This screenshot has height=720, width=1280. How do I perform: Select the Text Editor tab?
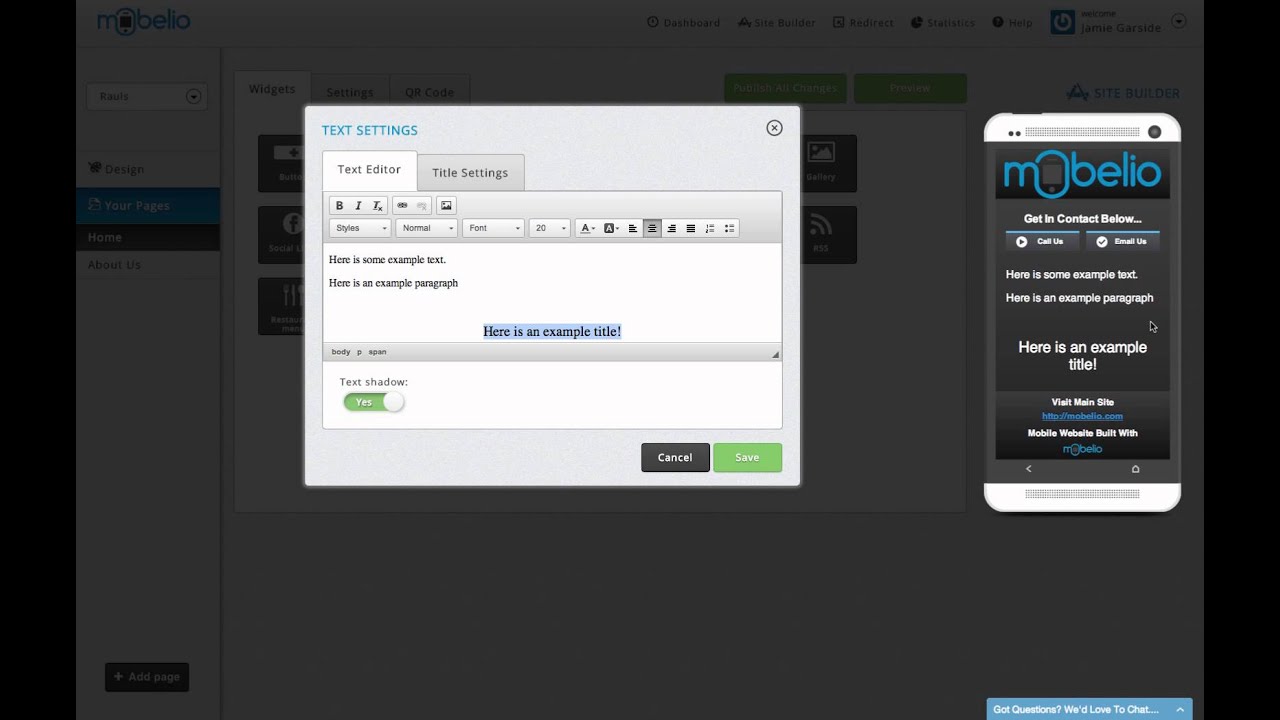tap(369, 170)
